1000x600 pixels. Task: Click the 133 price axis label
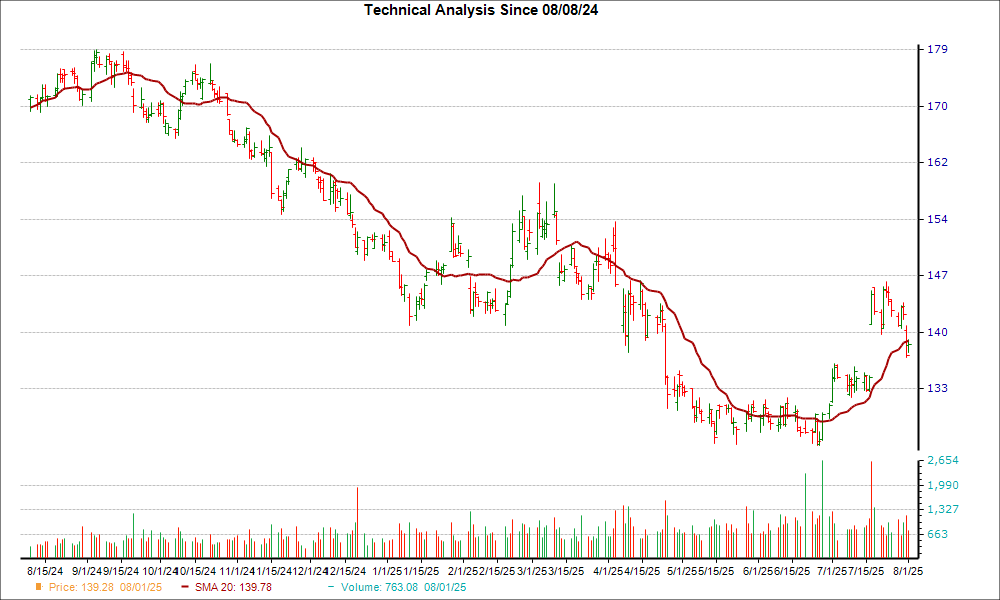tap(938, 388)
